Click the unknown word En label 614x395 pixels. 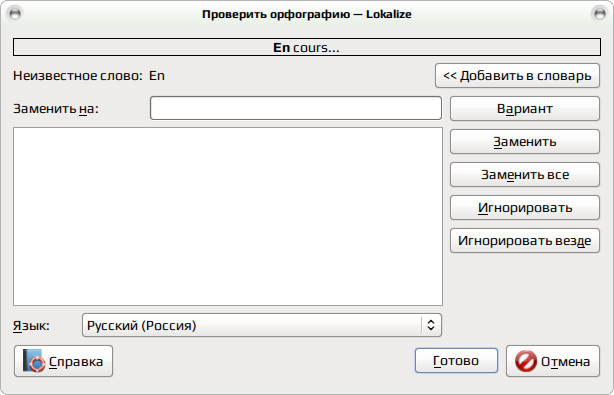157,76
